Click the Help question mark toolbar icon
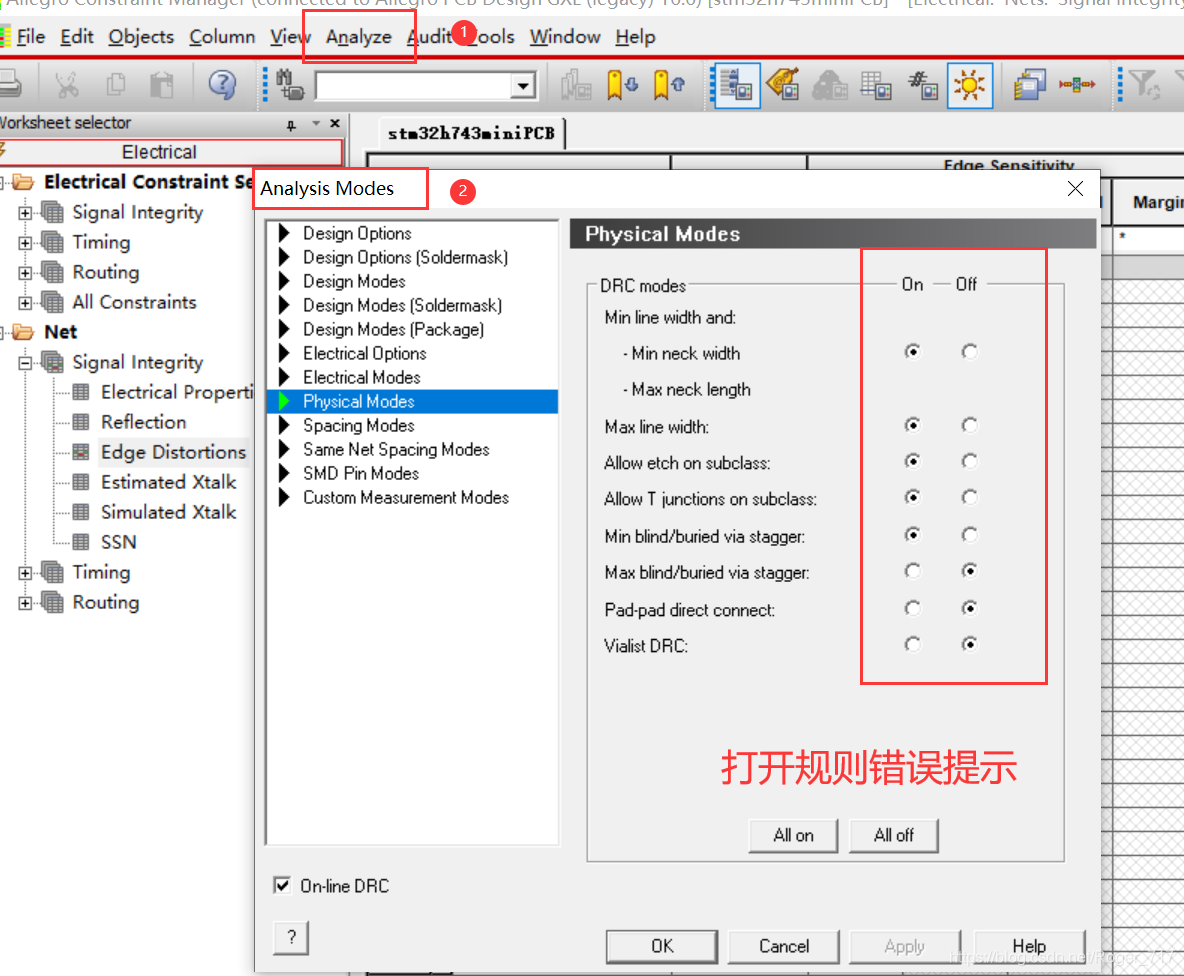The height and width of the screenshot is (976, 1184). click(222, 86)
